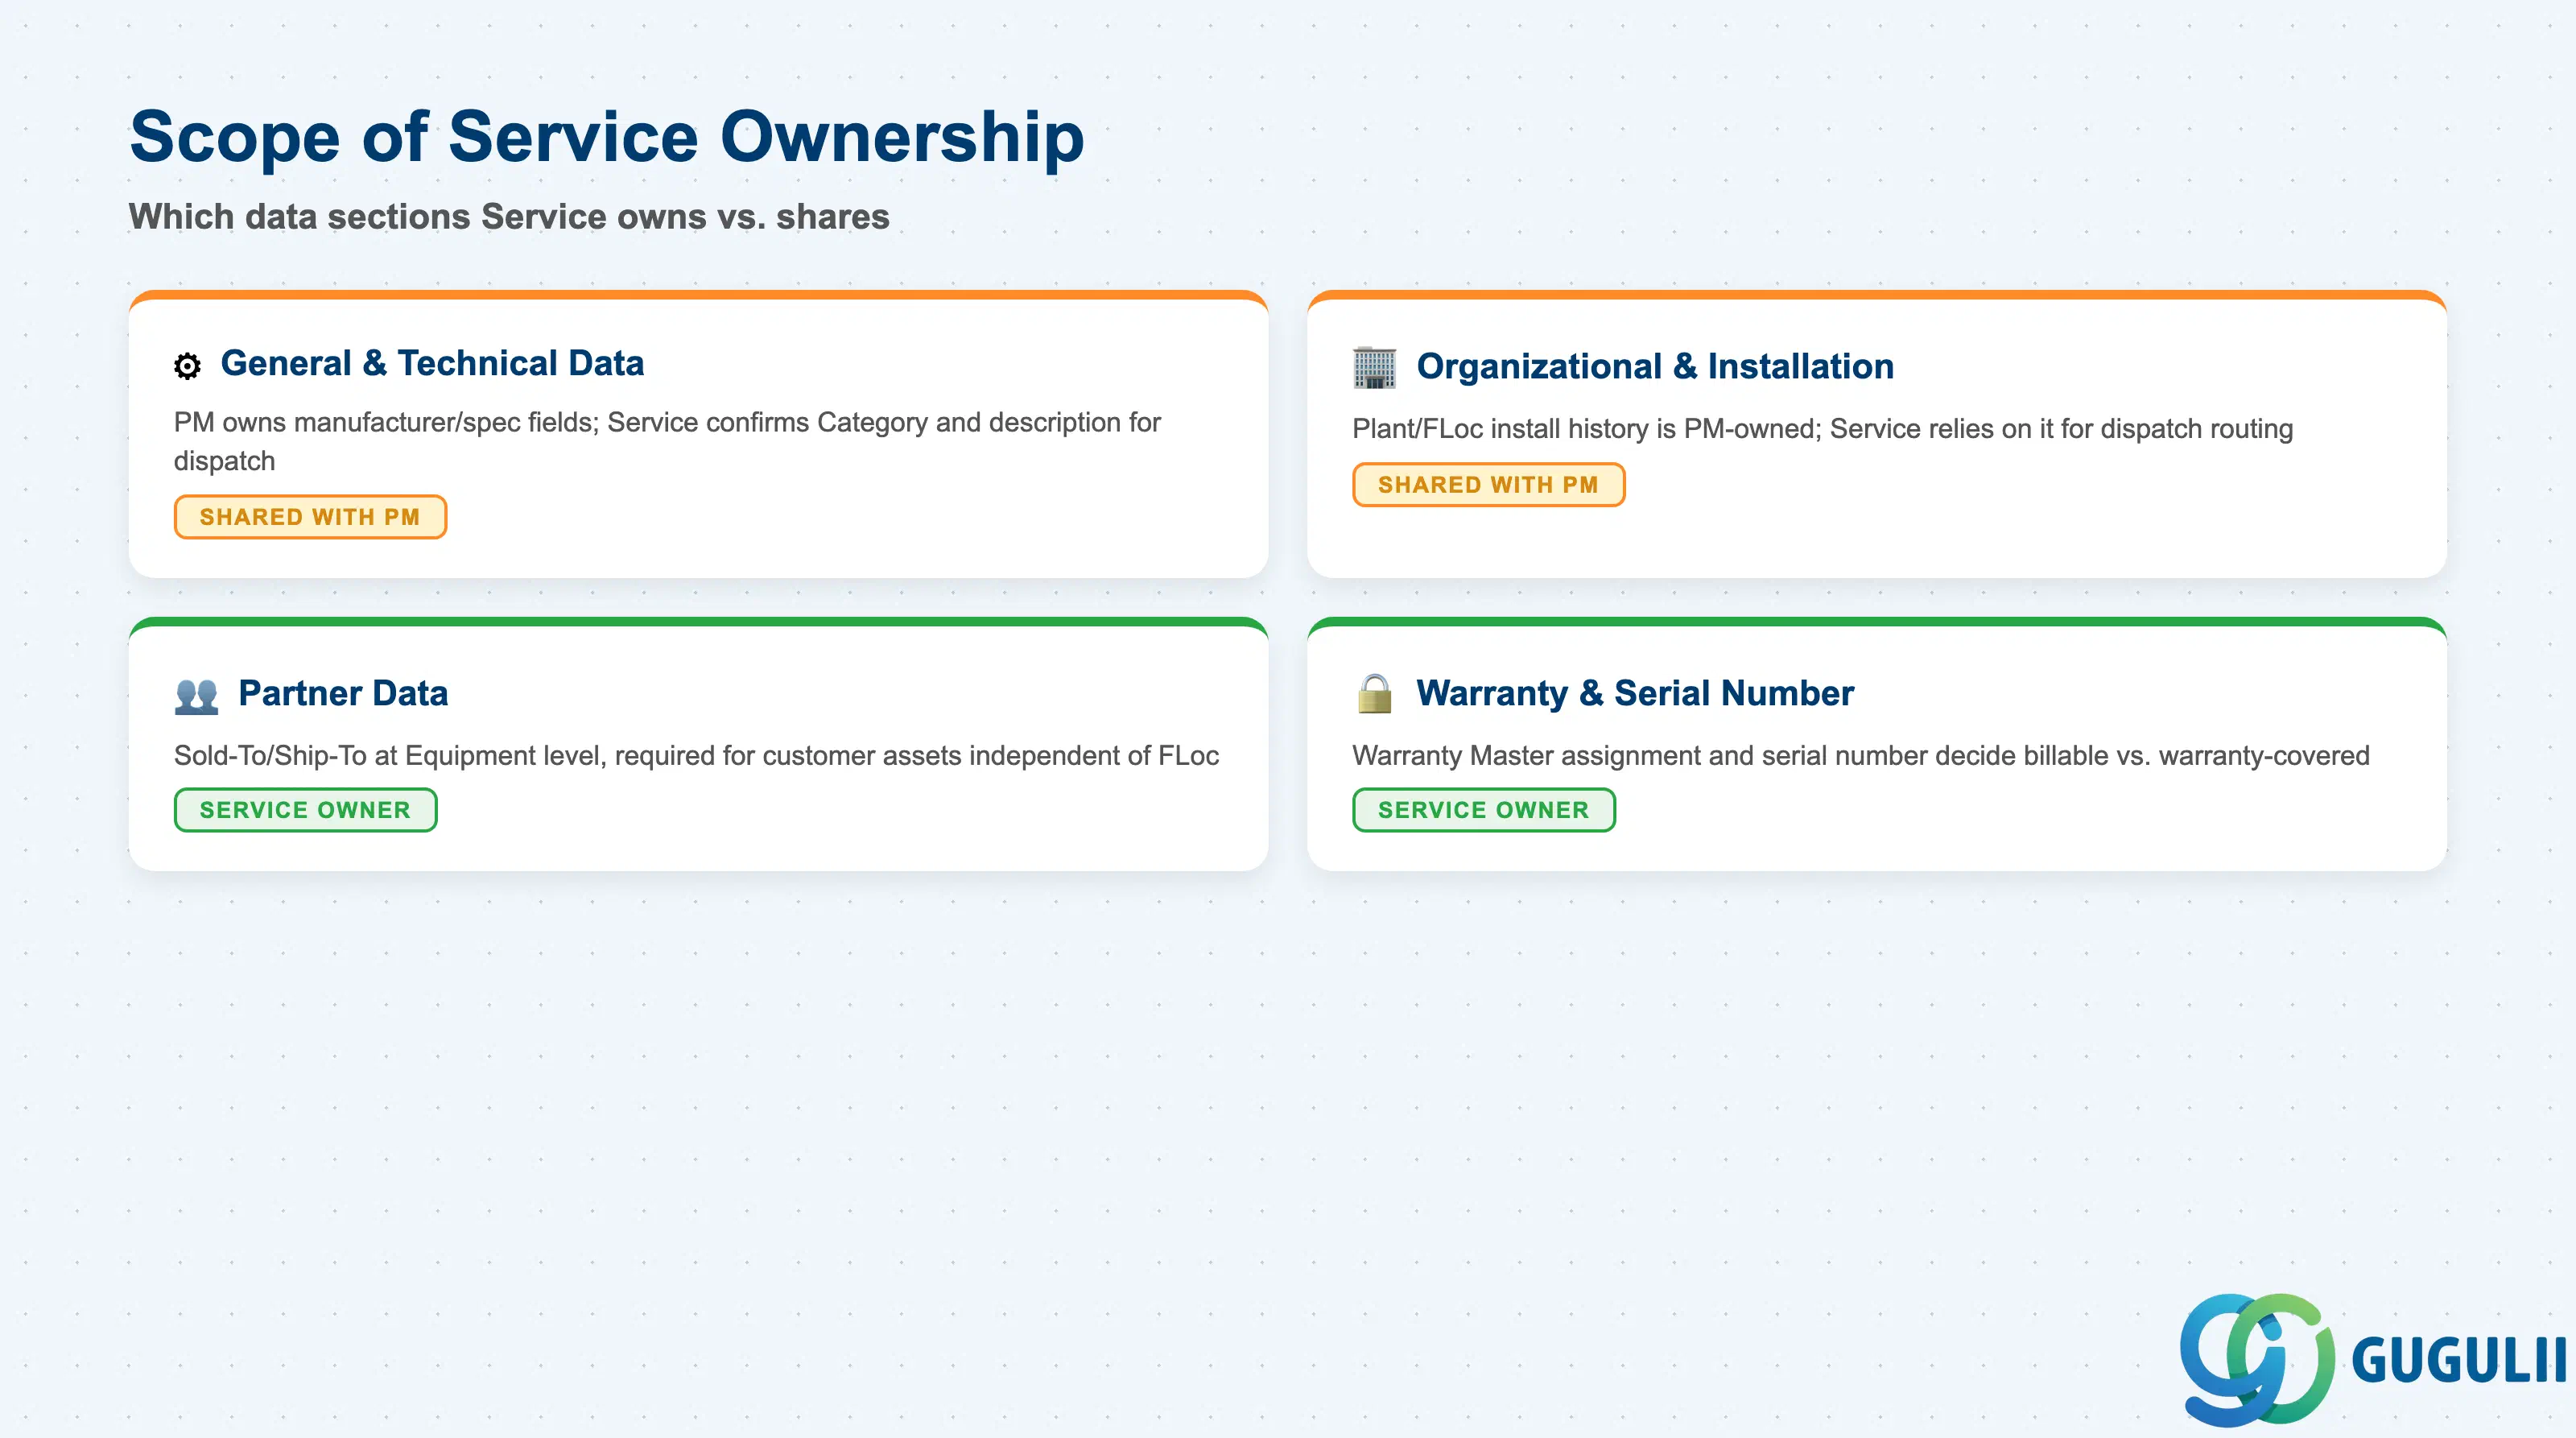Click the SHARED WITH PM badge under General & Technical Data
This screenshot has width=2576, height=1438.
(x=310, y=517)
